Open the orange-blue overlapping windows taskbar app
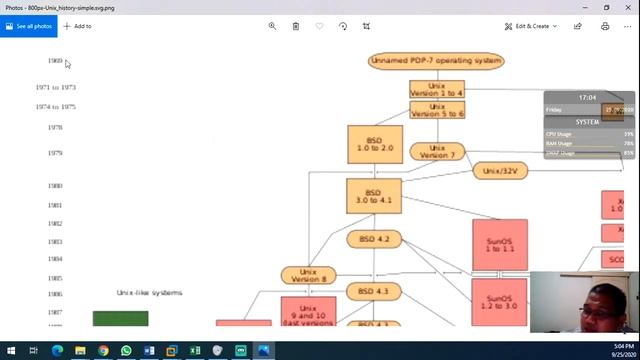The height and width of the screenshot is (360, 640). tap(172, 351)
